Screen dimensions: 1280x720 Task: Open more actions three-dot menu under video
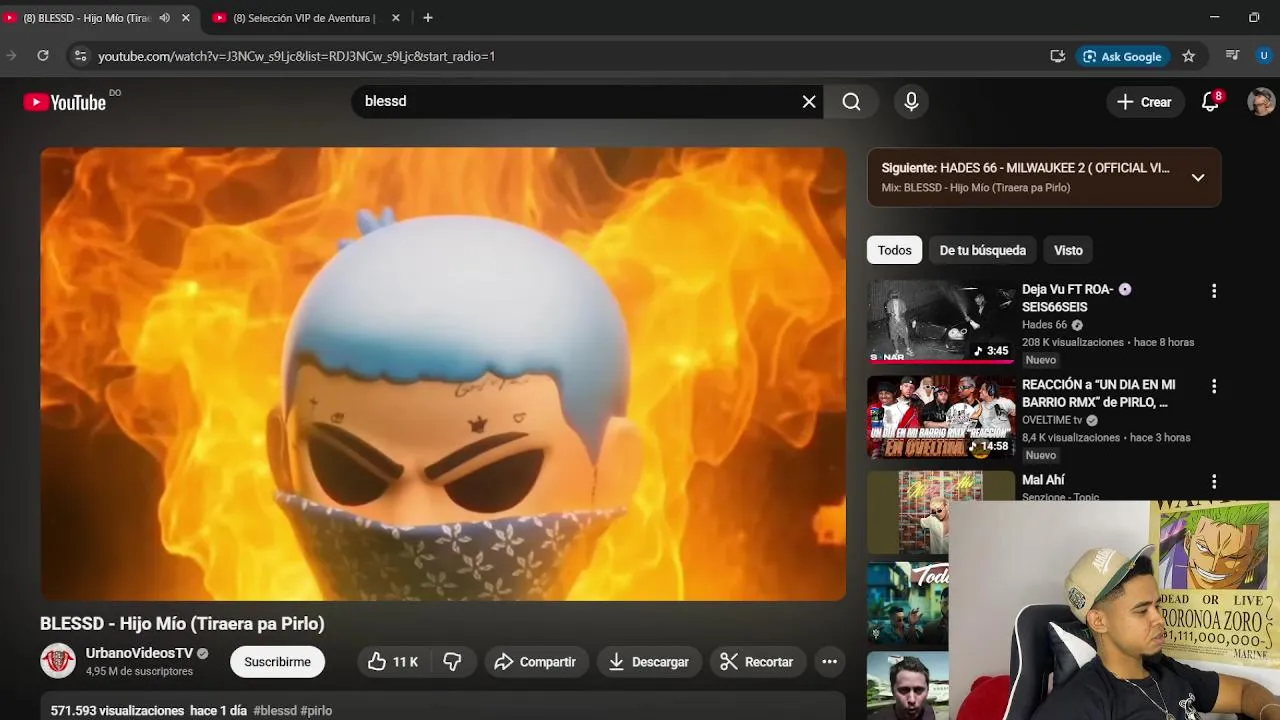[829, 662]
